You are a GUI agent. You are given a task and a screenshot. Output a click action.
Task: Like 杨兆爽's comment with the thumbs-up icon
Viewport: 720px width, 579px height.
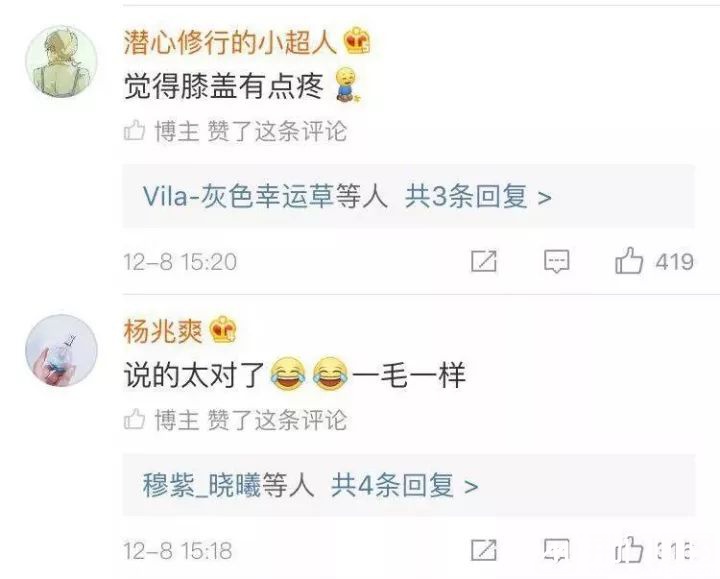(629, 550)
